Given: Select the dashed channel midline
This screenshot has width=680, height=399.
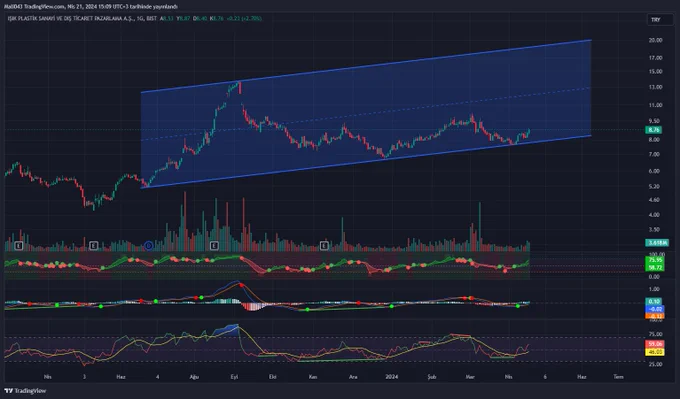Looking at the screenshot, I should tap(366, 114).
